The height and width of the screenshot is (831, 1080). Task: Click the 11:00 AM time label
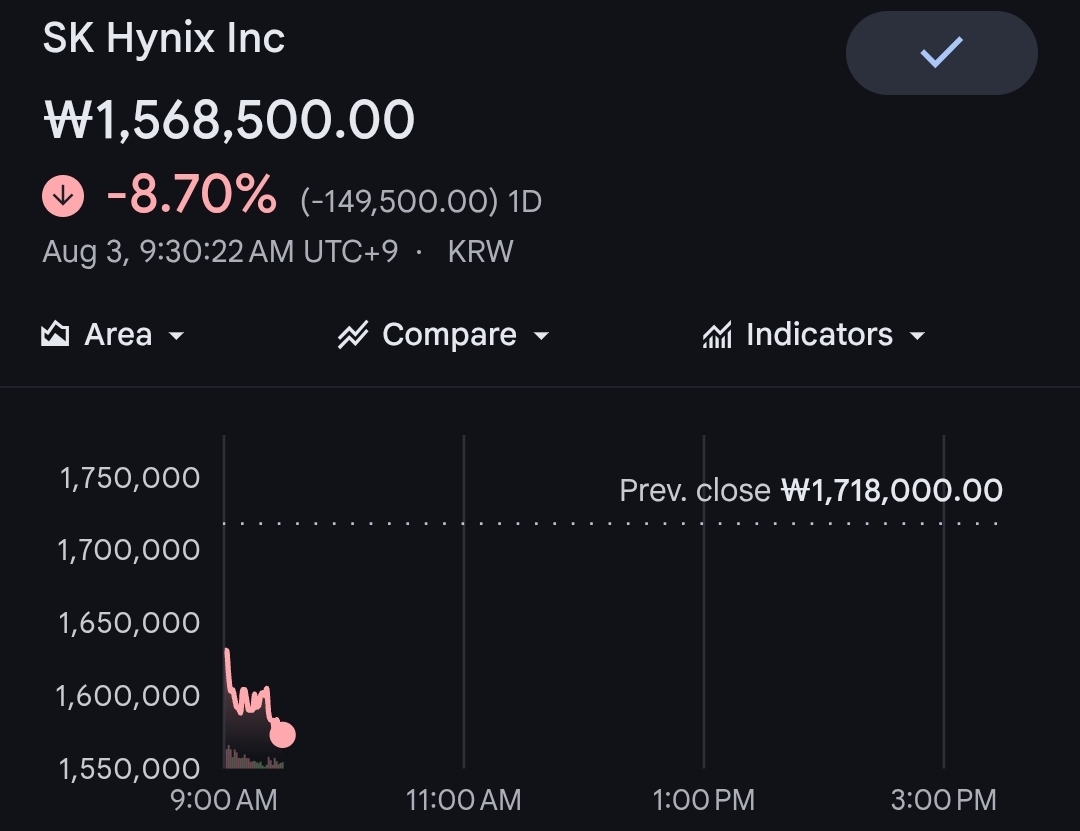pyautogui.click(x=464, y=801)
